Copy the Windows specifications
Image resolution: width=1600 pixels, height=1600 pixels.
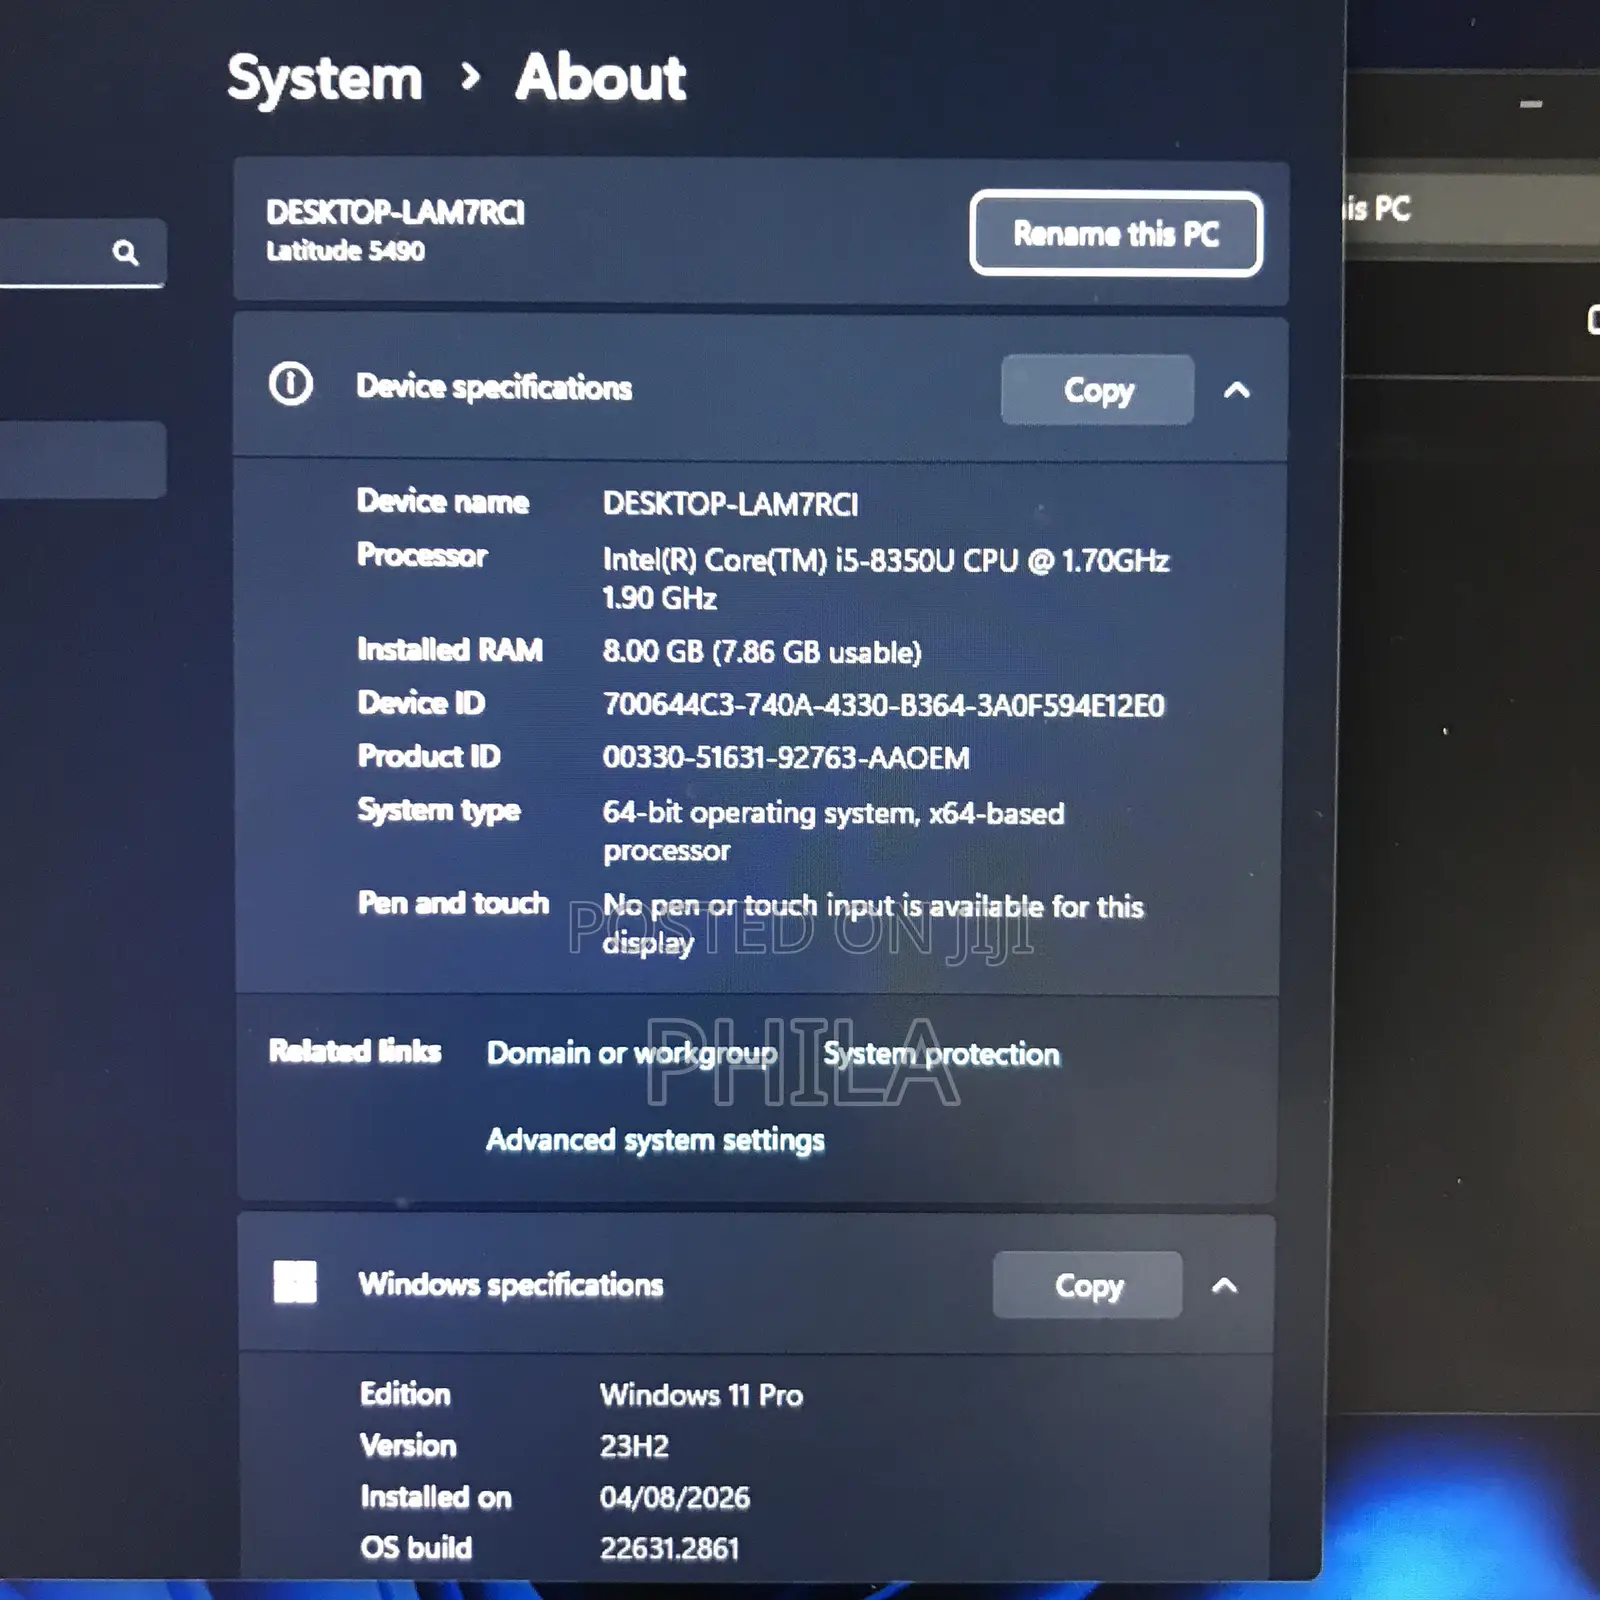[x=1088, y=1285]
